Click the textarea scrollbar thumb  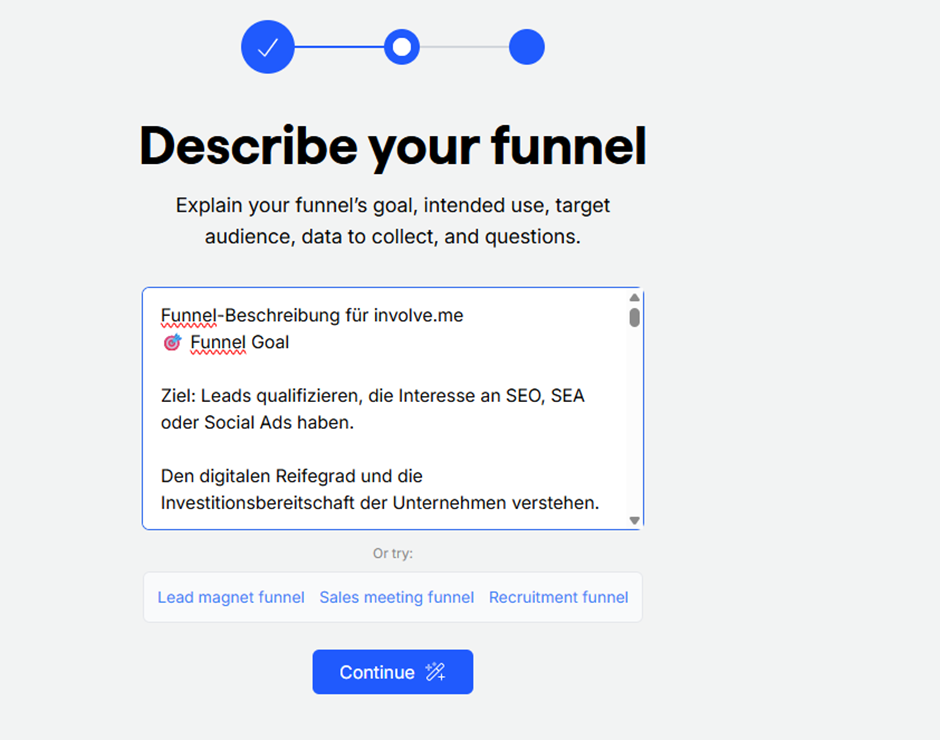pyautogui.click(x=634, y=317)
